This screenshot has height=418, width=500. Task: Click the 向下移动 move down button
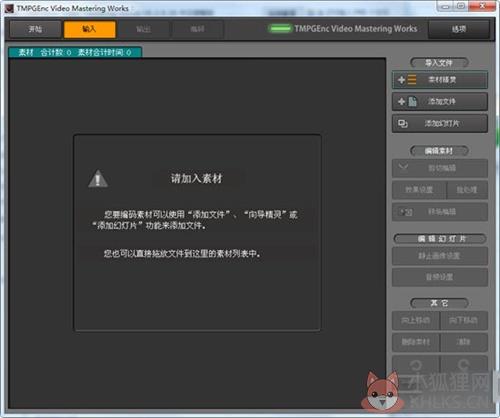click(464, 320)
